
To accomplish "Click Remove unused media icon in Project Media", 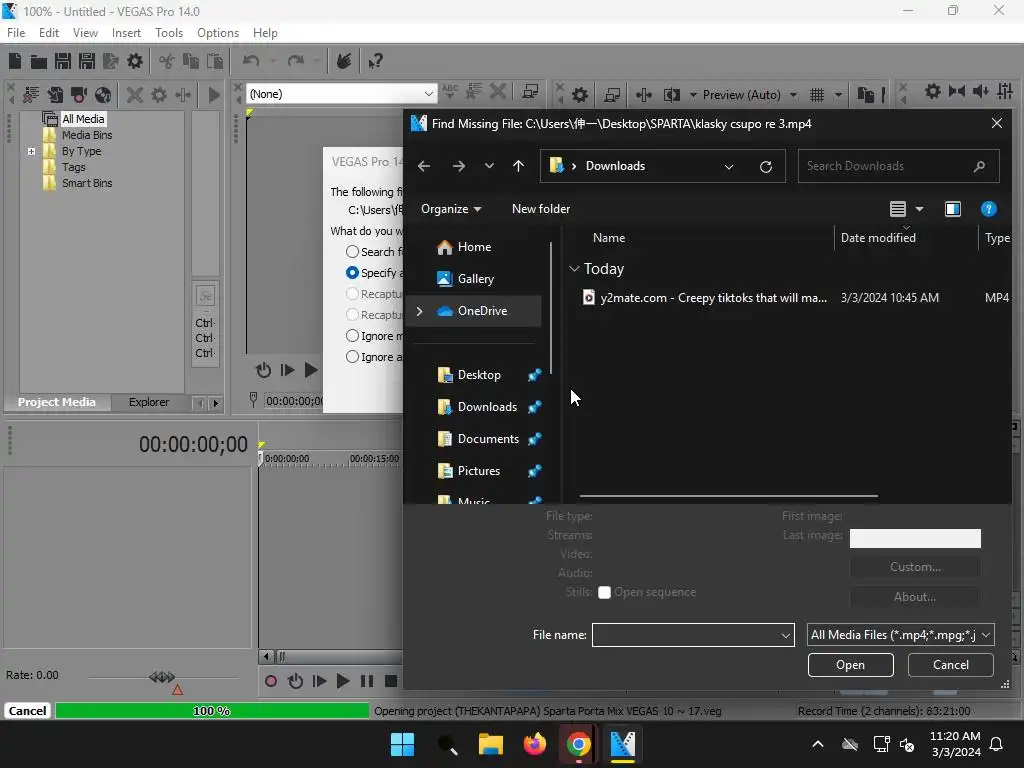I will coord(31,95).
